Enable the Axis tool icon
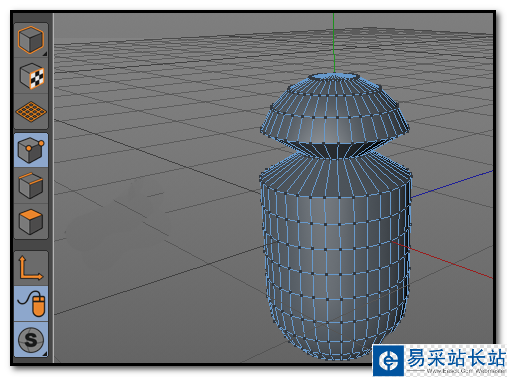Viewport: 507px width, 377px height. click(x=31, y=268)
